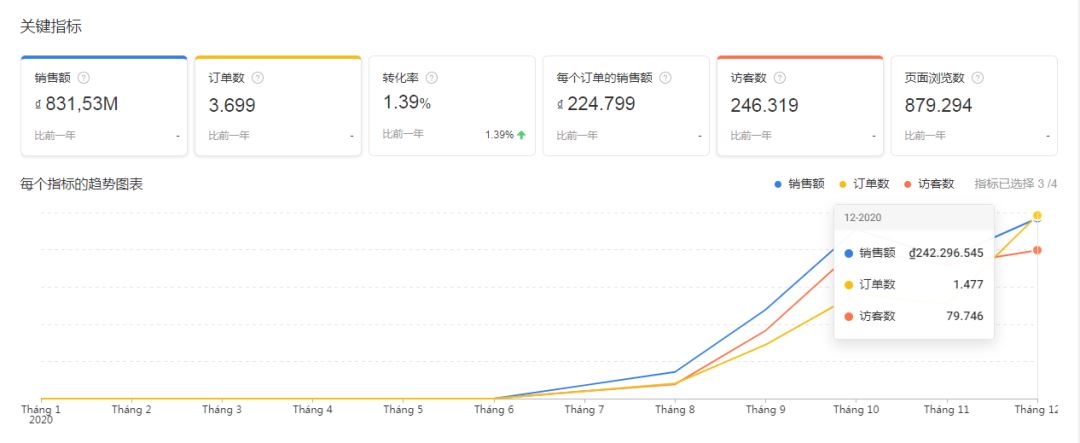Image resolution: width=1080 pixels, height=443 pixels.
Task: Click help icon next to 订单数
Action: [x=257, y=78]
